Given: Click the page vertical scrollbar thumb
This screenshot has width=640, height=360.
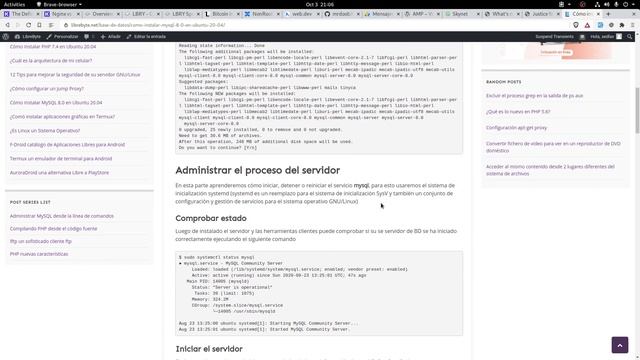Looking at the screenshot, I should [x=637, y=110].
